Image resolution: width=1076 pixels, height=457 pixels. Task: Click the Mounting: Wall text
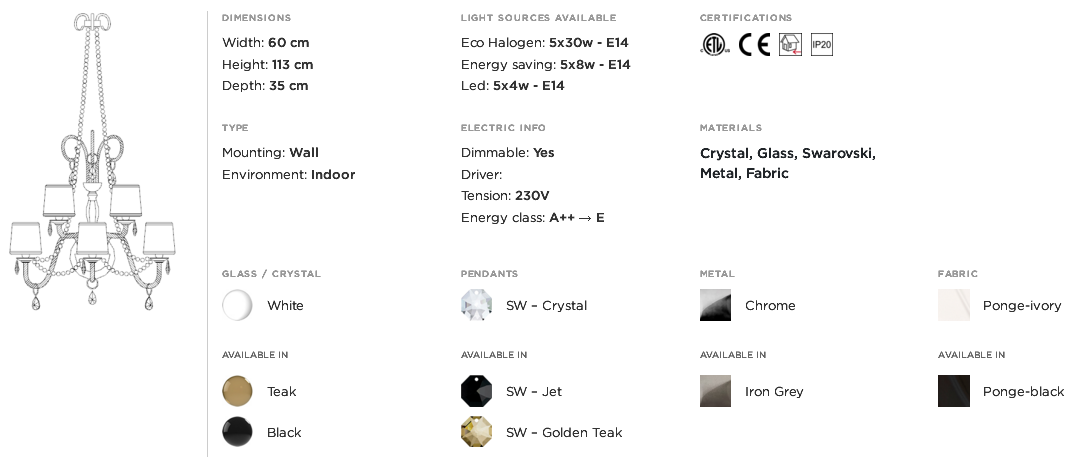click(270, 153)
